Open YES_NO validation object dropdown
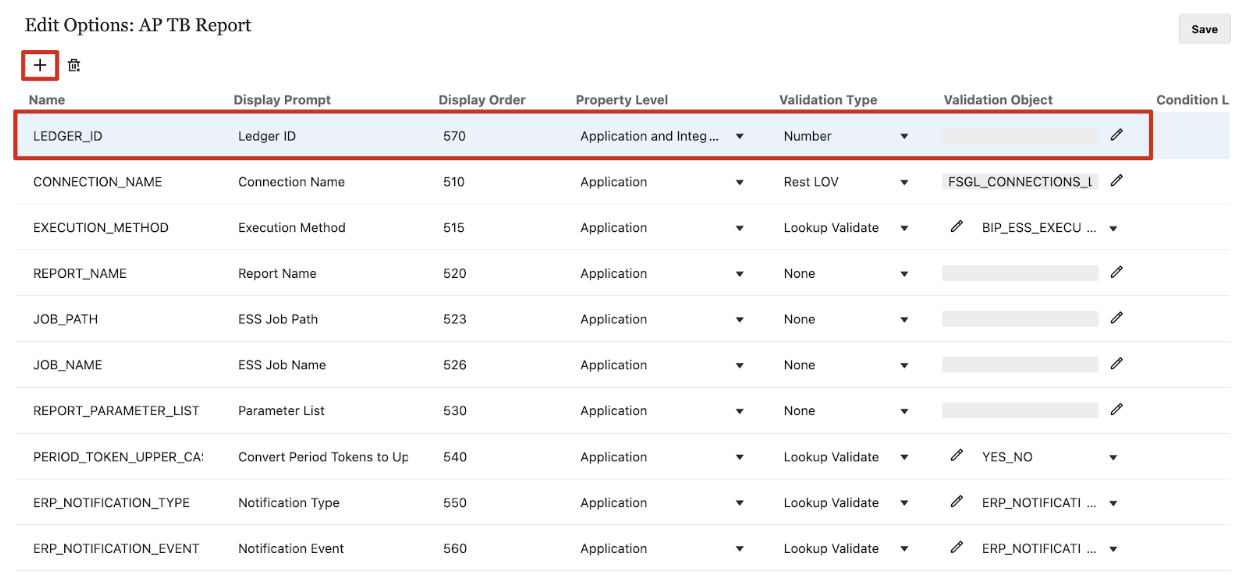This screenshot has width=1250, height=576. click(1113, 458)
